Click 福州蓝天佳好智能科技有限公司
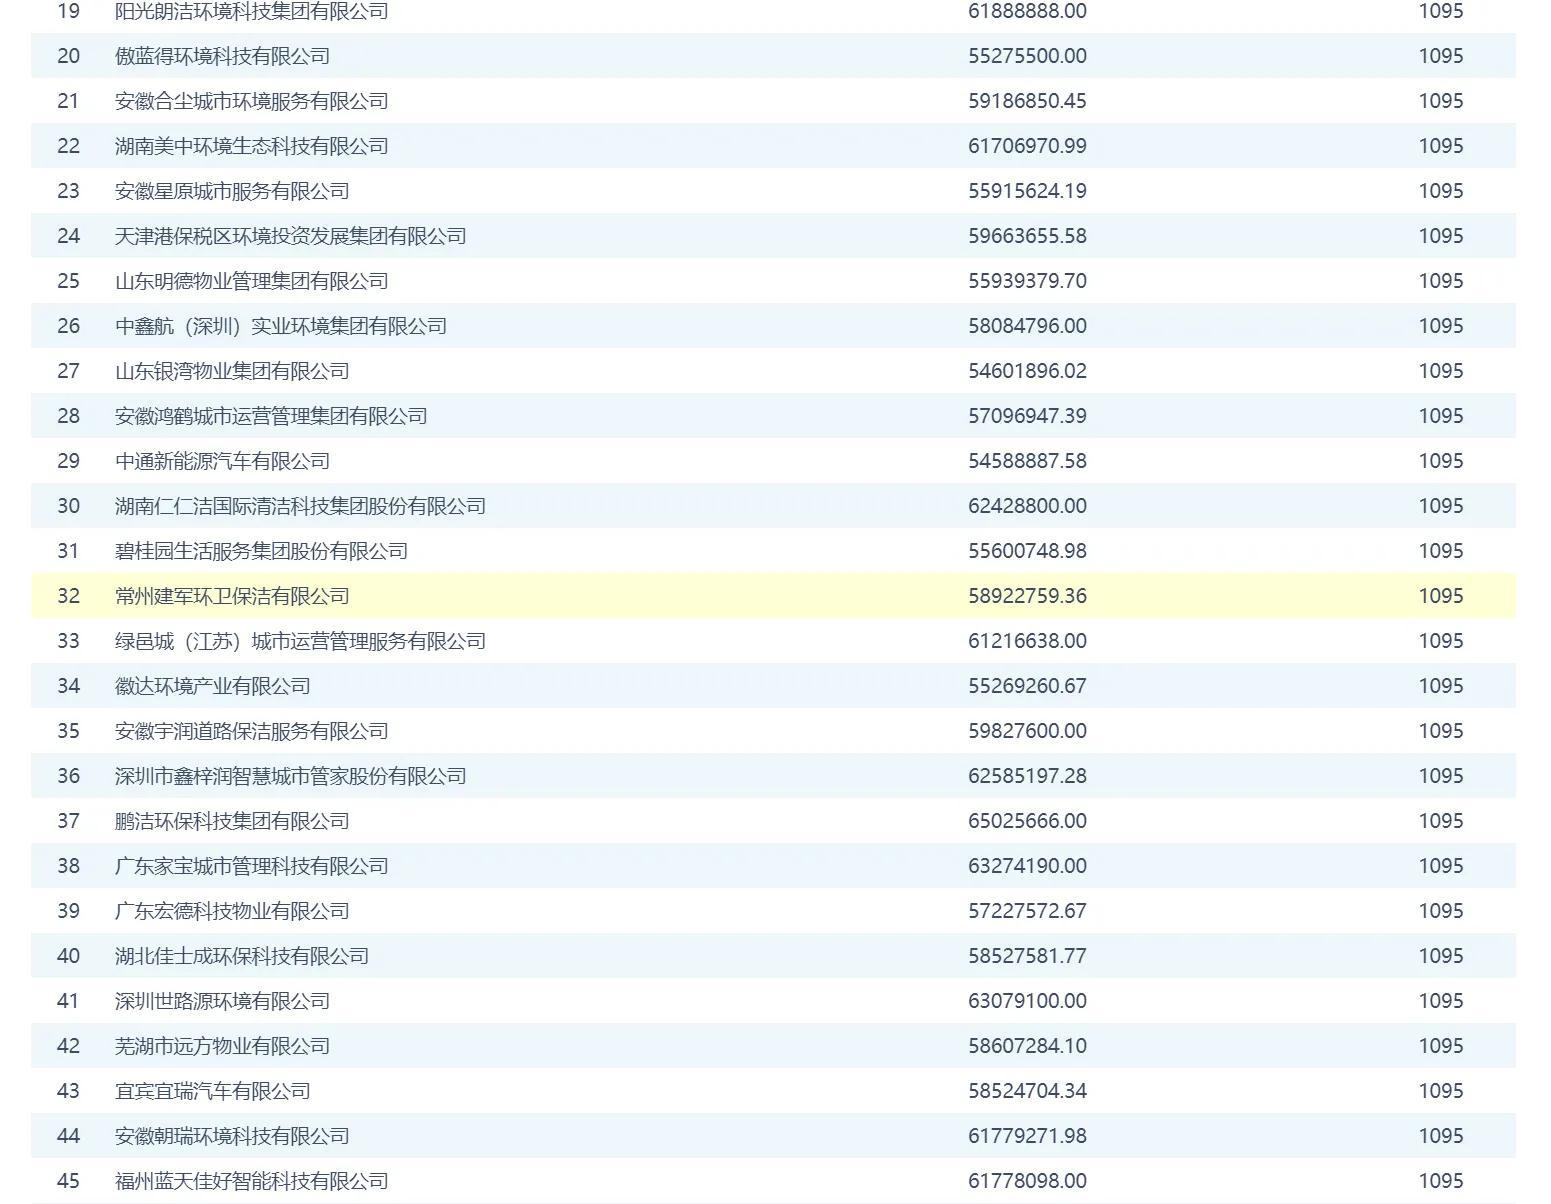This screenshot has height=1204, width=1551. [251, 1181]
